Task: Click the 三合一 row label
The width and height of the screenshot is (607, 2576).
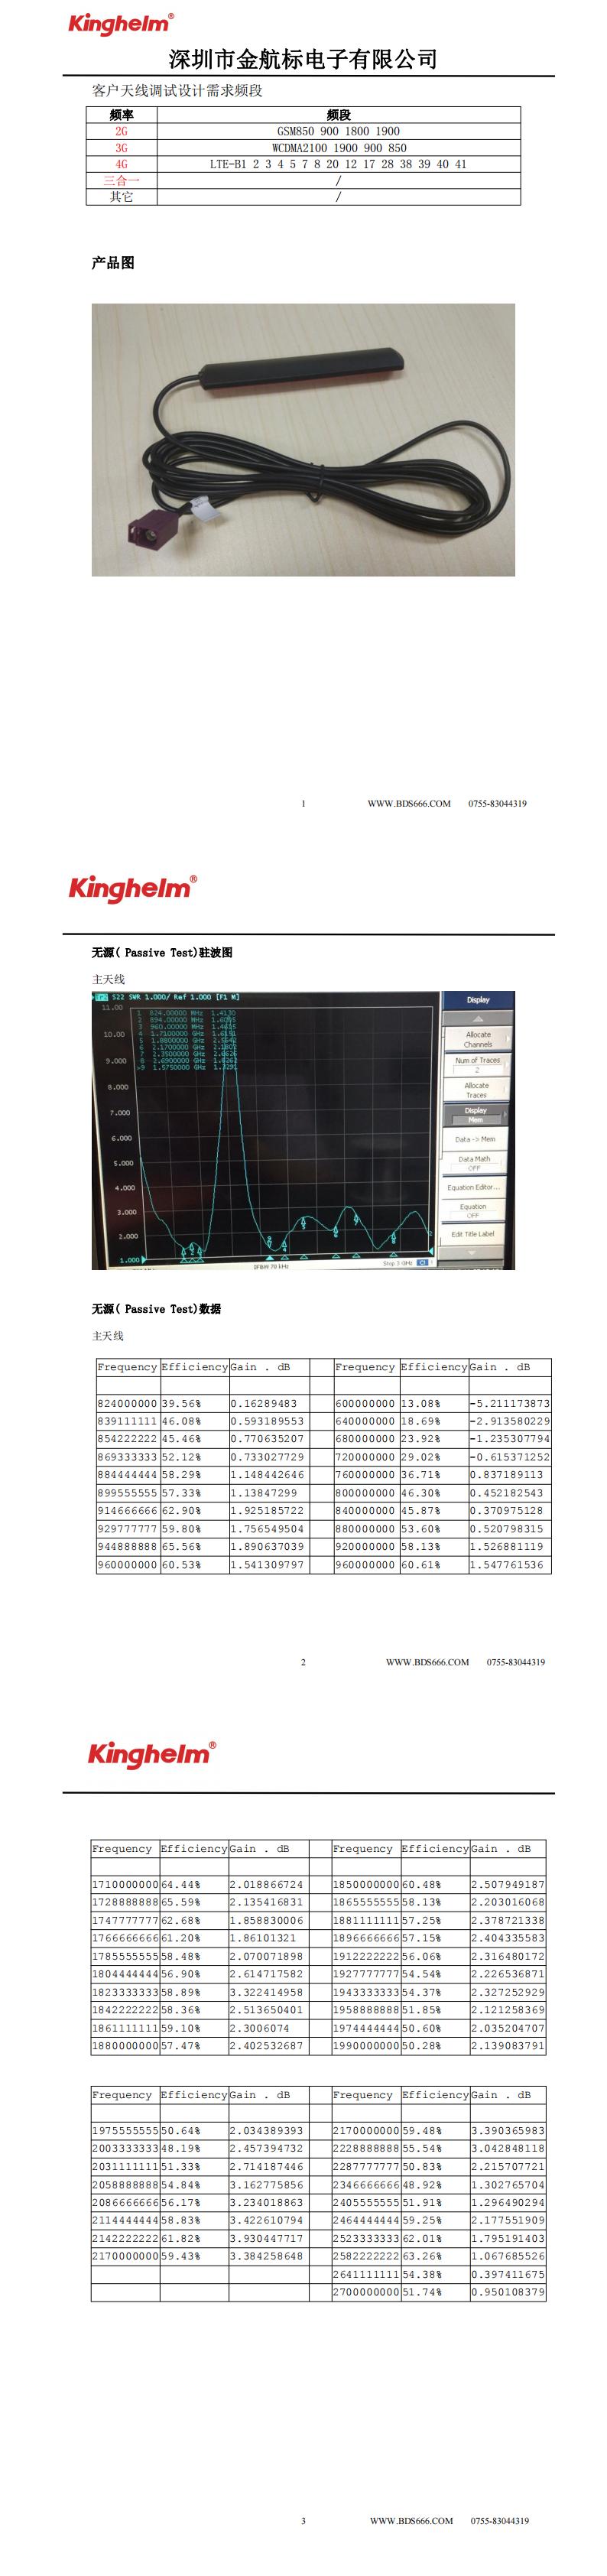Action: [121, 180]
